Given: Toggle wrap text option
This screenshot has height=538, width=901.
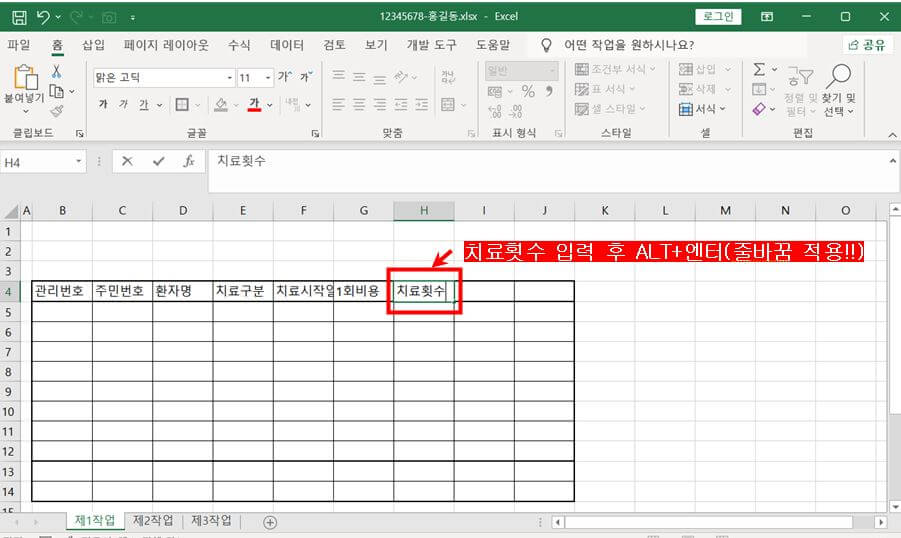Looking at the screenshot, I should 448,77.
